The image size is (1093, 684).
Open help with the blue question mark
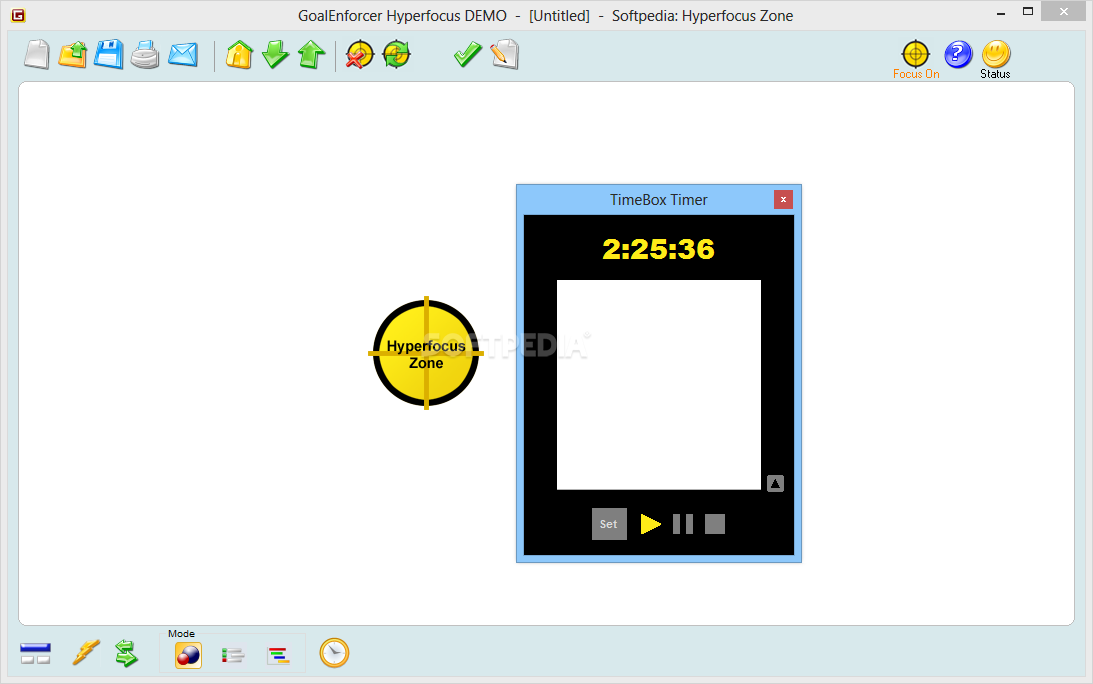[x=958, y=54]
